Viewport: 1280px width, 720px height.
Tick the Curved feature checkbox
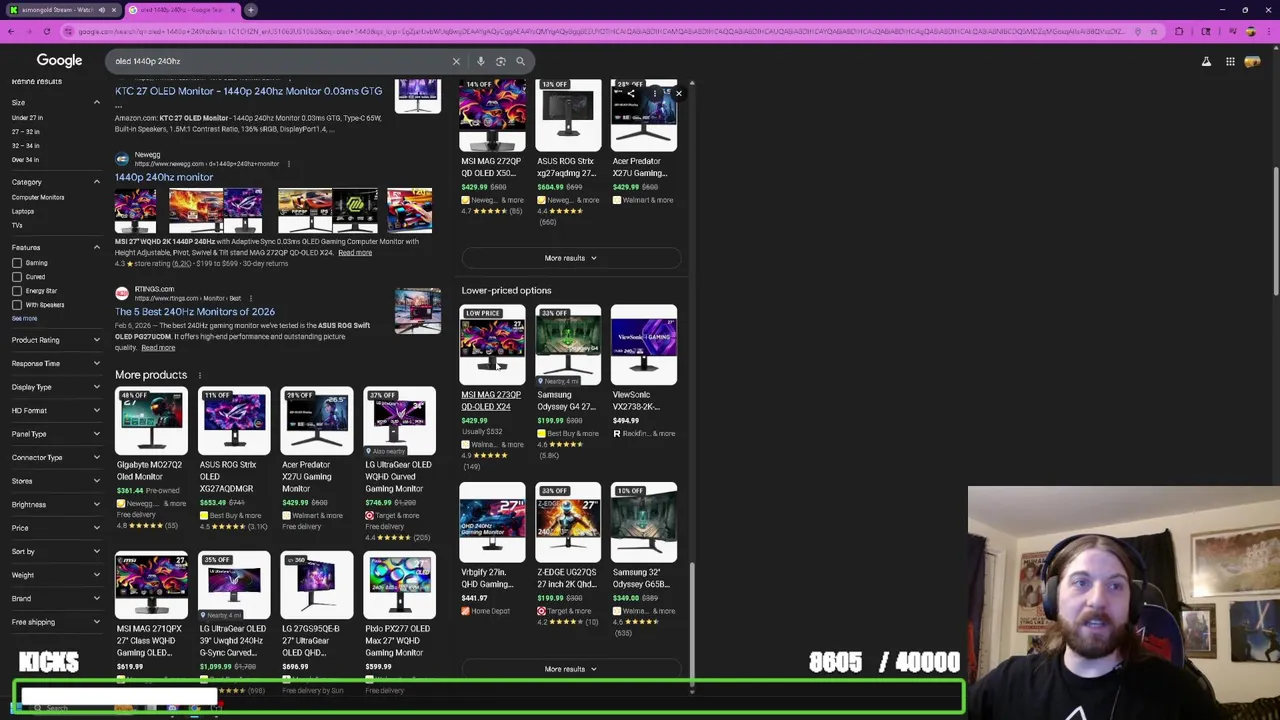pos(17,277)
